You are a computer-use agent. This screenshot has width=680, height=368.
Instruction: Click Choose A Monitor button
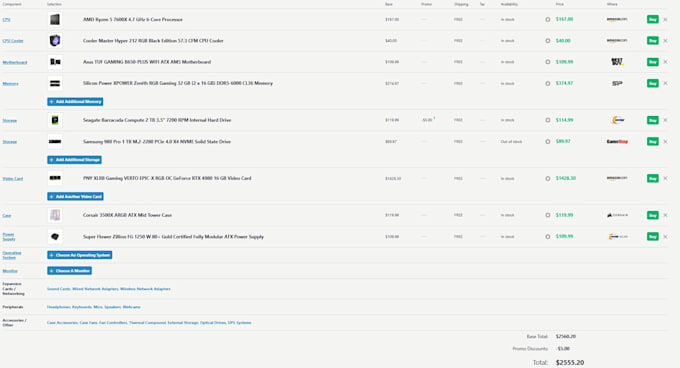[x=69, y=271]
